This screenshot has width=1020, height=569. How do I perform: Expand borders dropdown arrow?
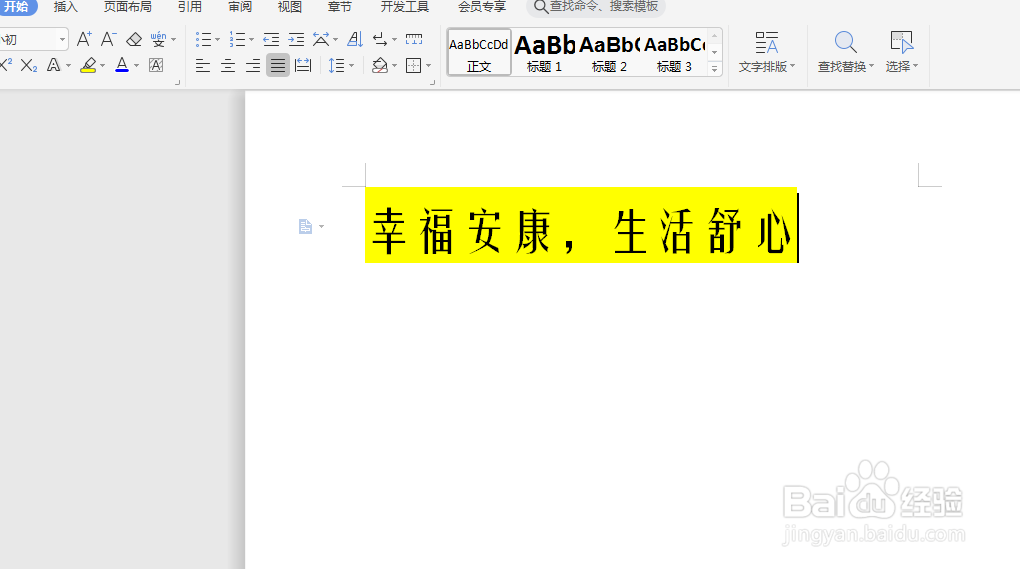pyautogui.click(x=429, y=66)
